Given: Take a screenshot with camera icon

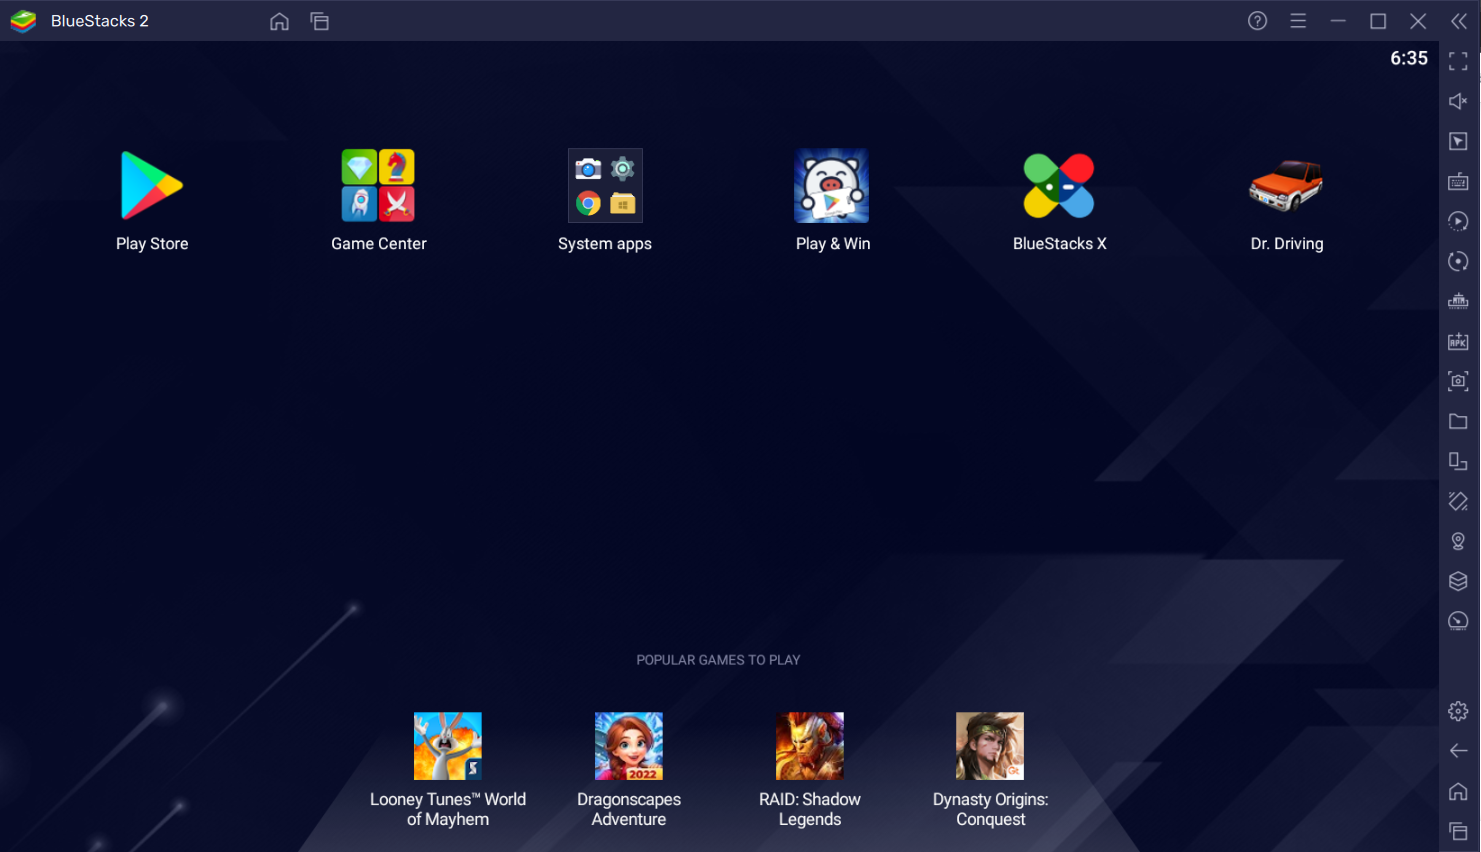Looking at the screenshot, I should pos(1458,381).
